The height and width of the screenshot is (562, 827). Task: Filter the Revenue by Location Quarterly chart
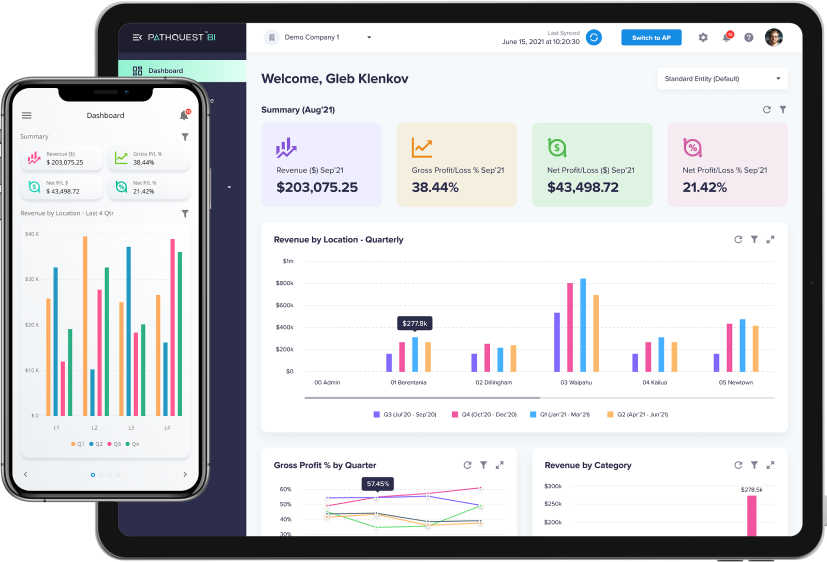coord(755,240)
